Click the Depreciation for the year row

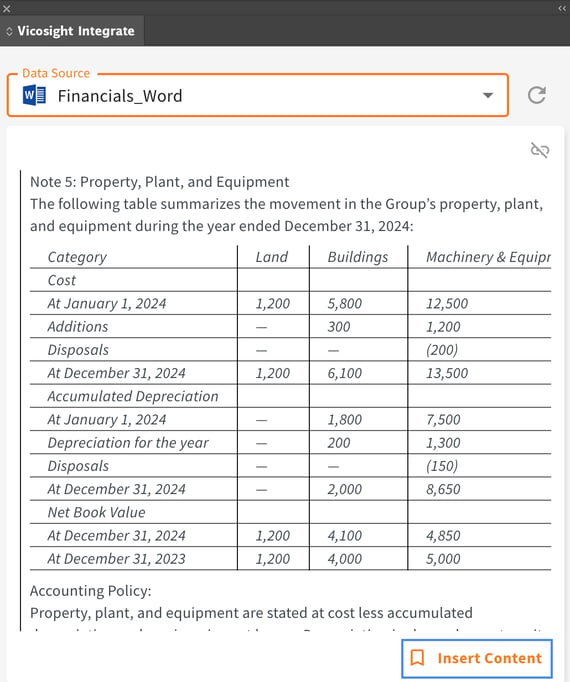point(290,443)
